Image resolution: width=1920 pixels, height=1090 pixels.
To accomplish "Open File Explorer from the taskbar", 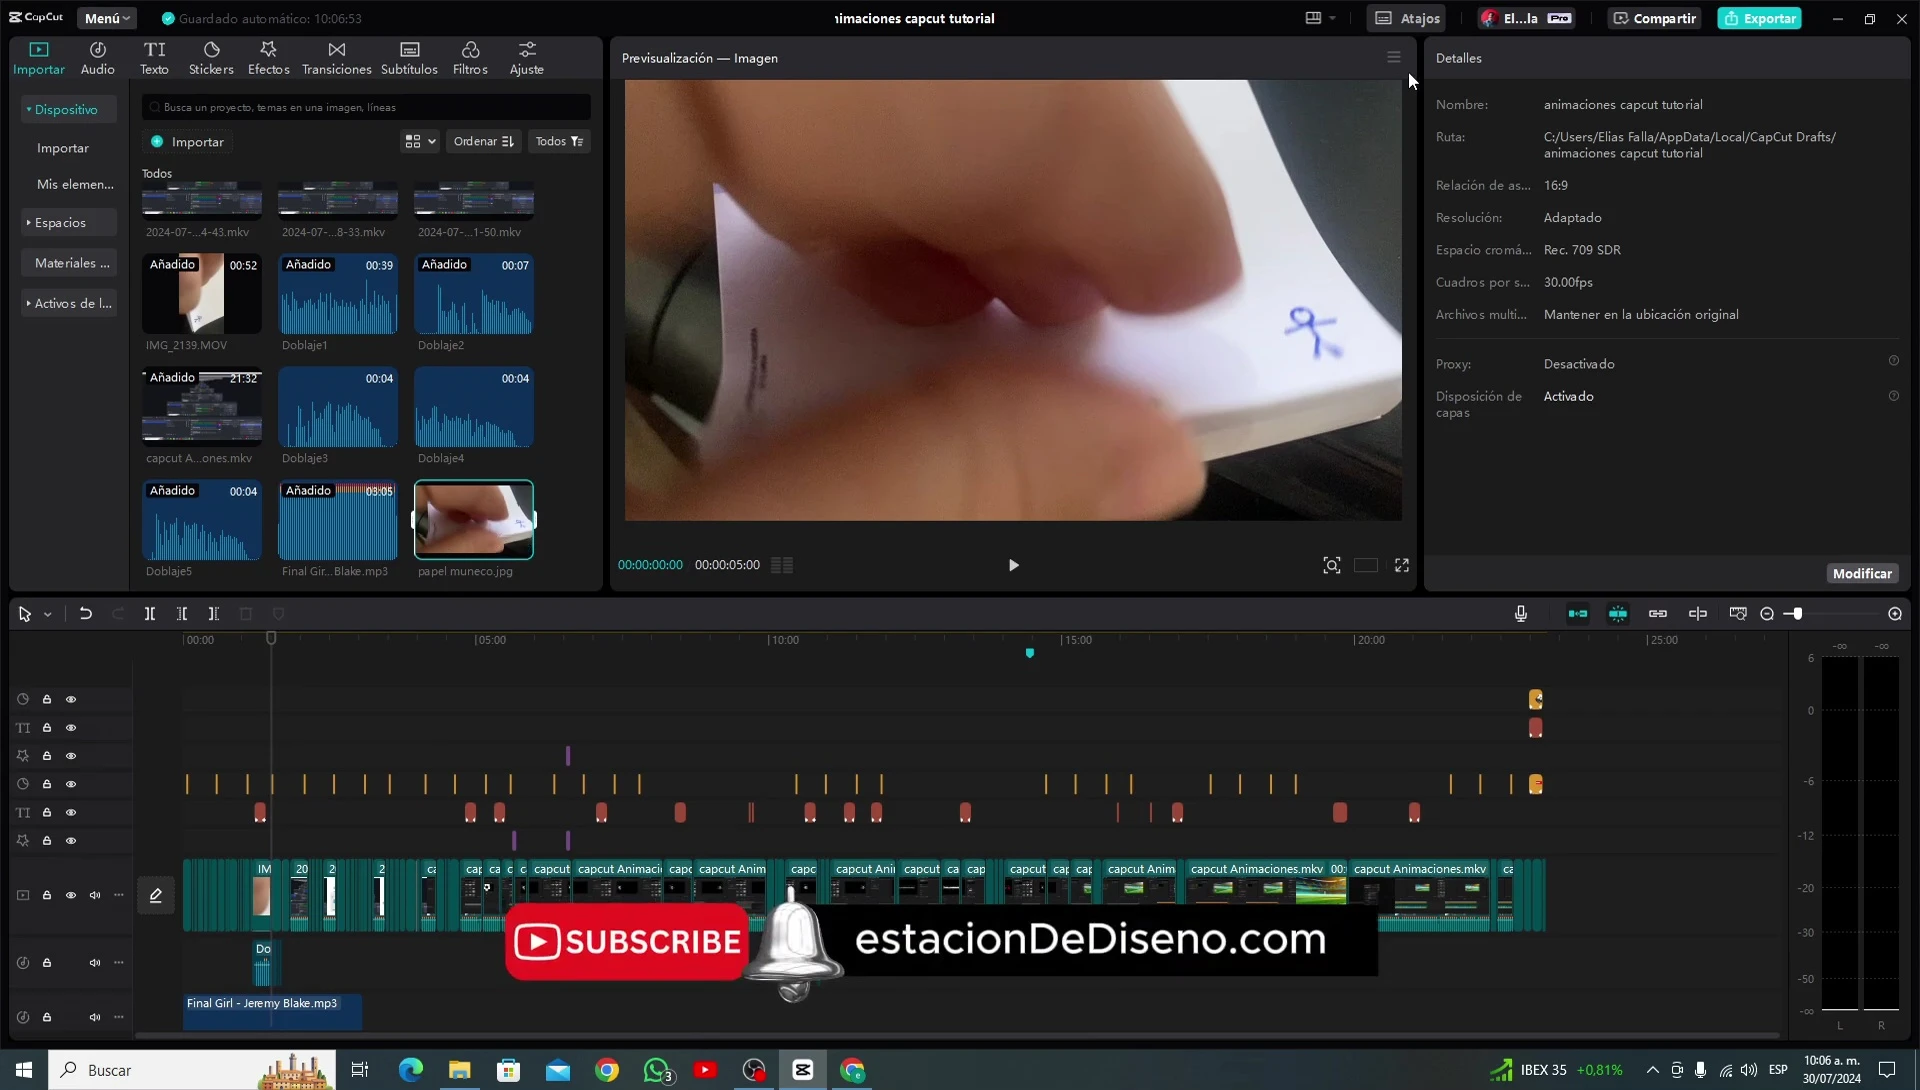I will 459,1070.
